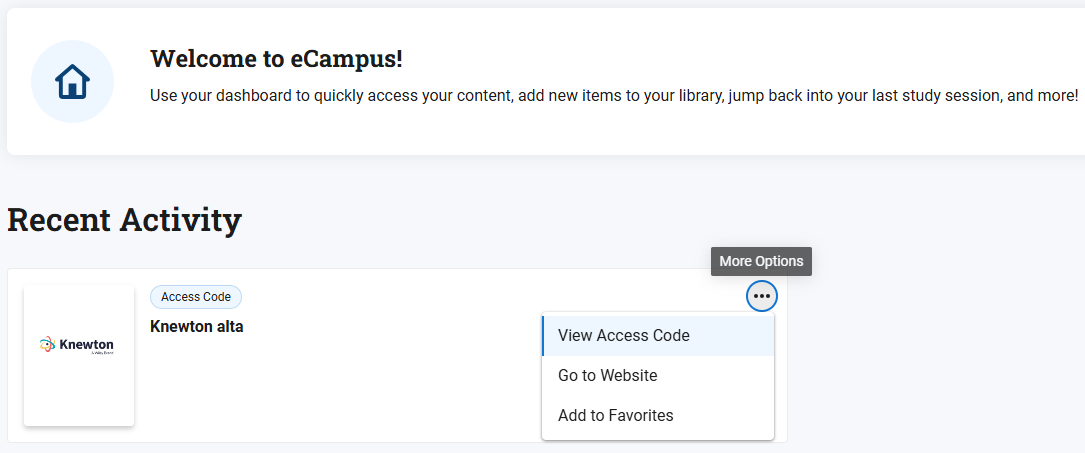Open the Knewton alta title link
Image resolution: width=1085 pixels, height=453 pixels.
[x=197, y=326]
